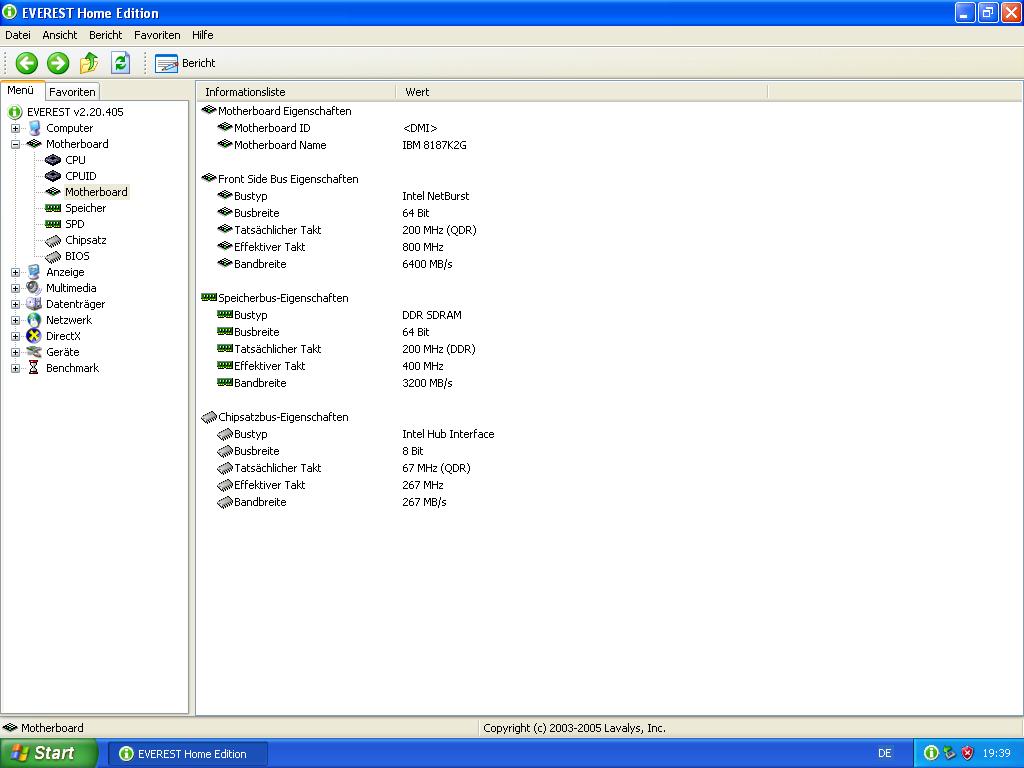Expand the DirectX tree node
Screen dimensions: 1024x768
click(x=16, y=336)
